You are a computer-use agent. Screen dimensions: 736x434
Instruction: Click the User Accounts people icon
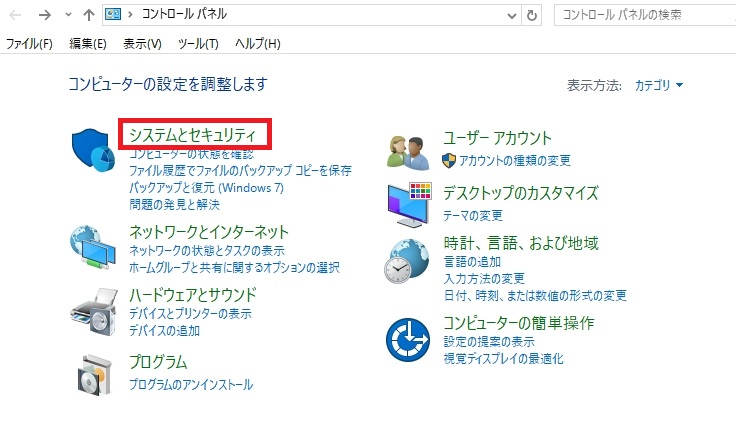click(x=408, y=152)
